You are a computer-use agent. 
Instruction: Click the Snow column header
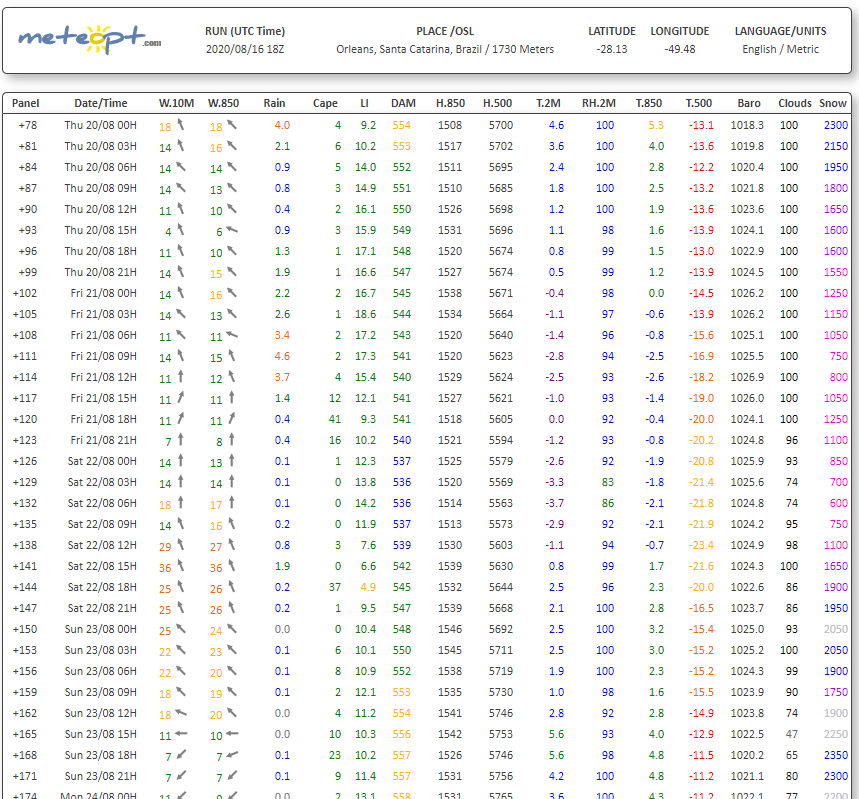click(833, 103)
